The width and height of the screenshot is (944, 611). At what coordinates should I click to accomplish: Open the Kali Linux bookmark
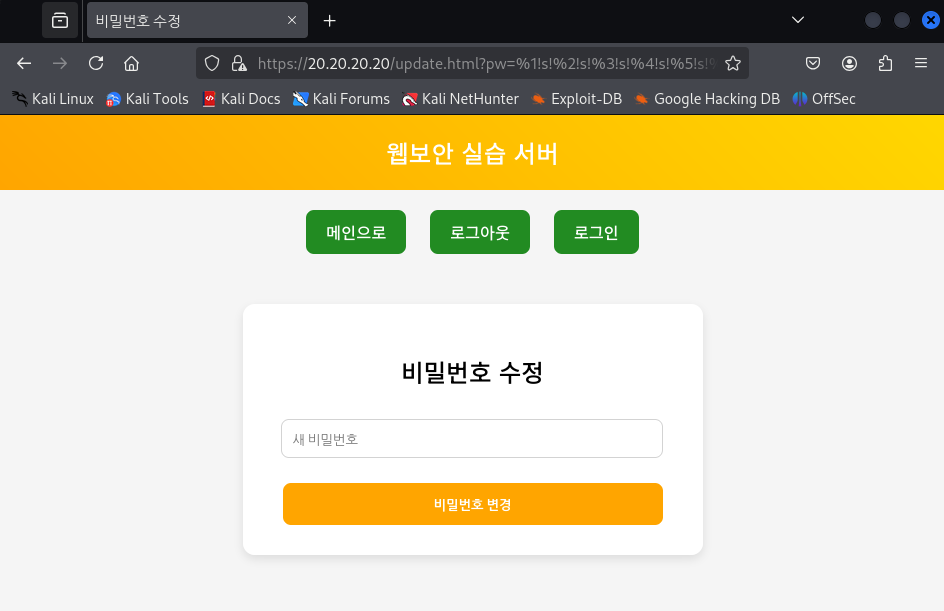click(x=53, y=99)
